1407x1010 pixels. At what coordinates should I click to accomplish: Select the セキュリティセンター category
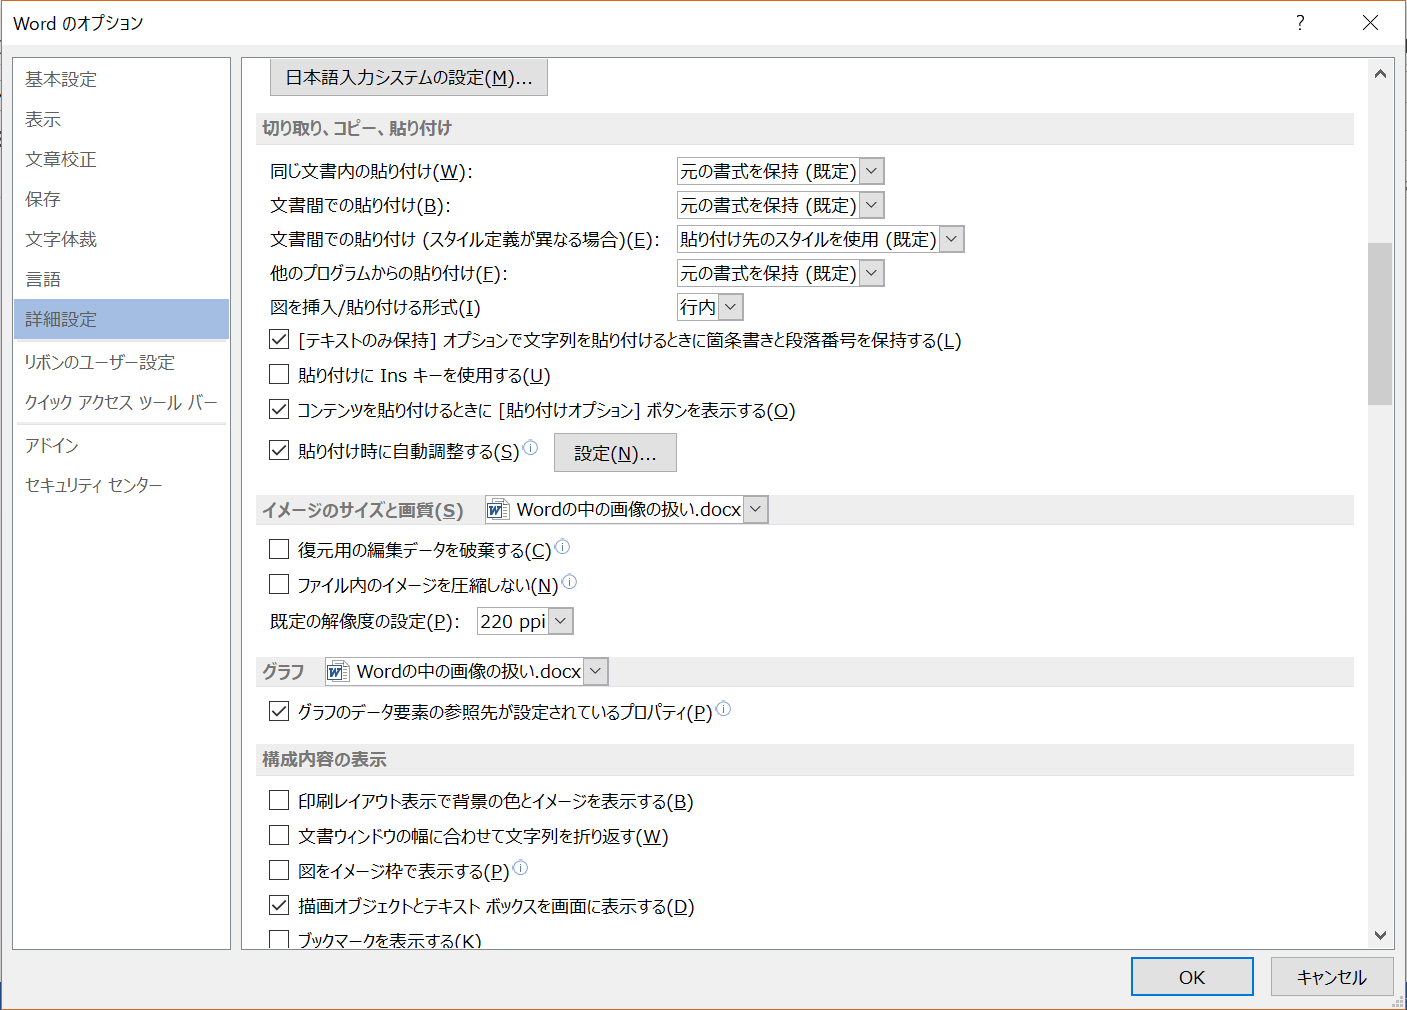[93, 484]
